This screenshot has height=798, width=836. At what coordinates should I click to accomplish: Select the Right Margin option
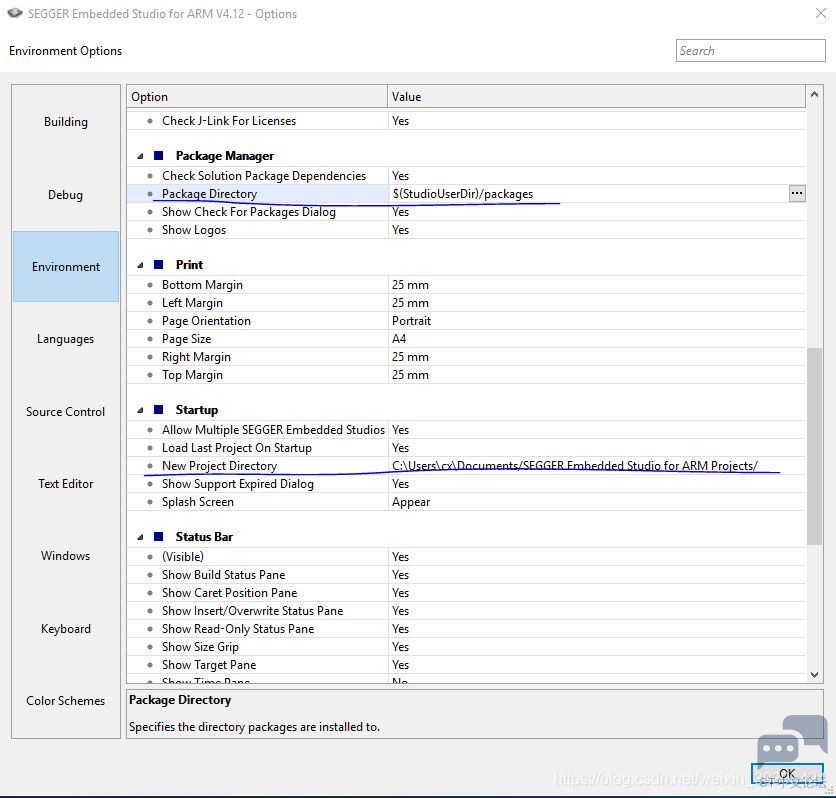click(x=196, y=357)
